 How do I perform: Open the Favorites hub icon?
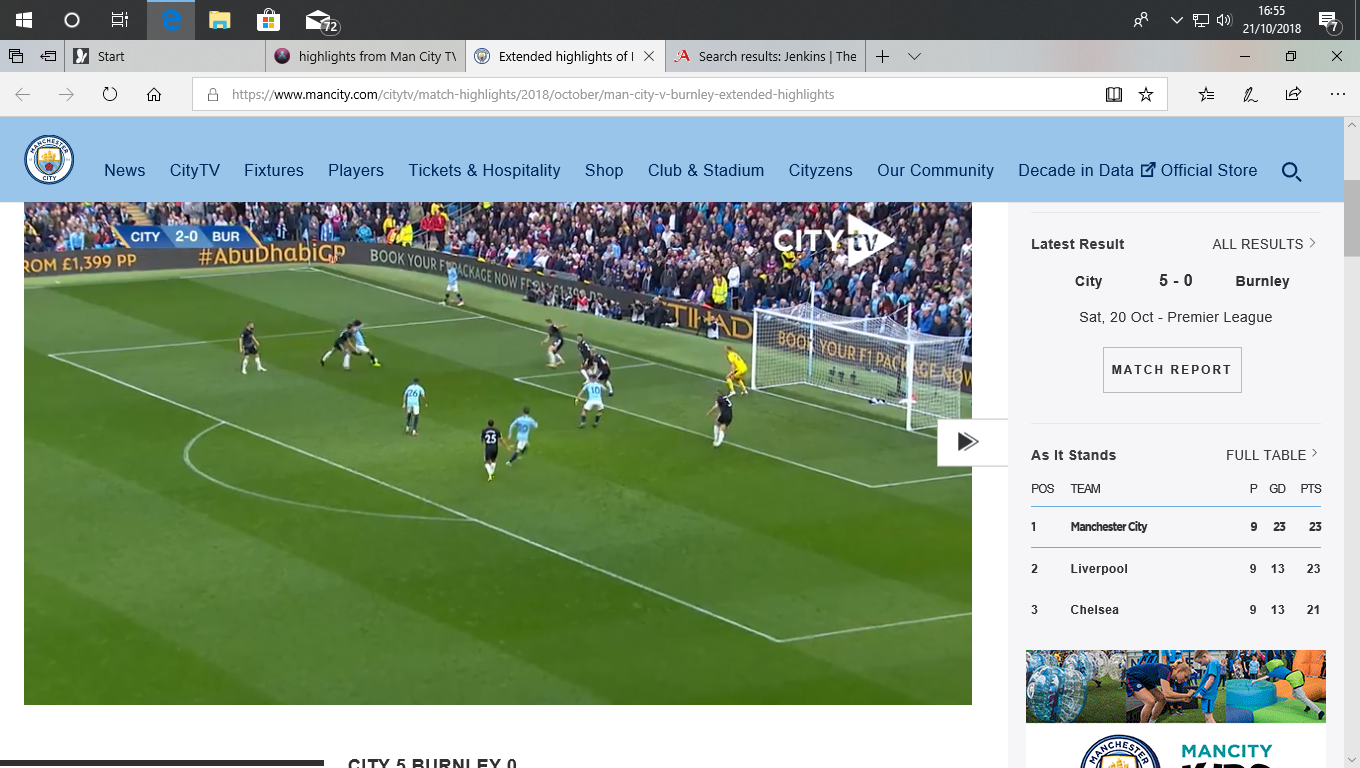click(x=1206, y=94)
